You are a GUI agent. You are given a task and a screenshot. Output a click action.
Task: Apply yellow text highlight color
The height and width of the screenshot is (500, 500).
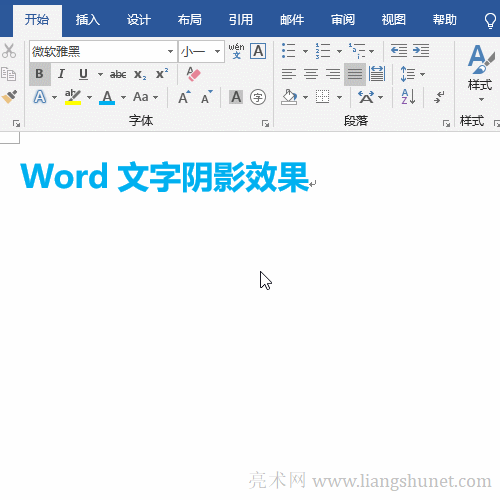coord(73,97)
